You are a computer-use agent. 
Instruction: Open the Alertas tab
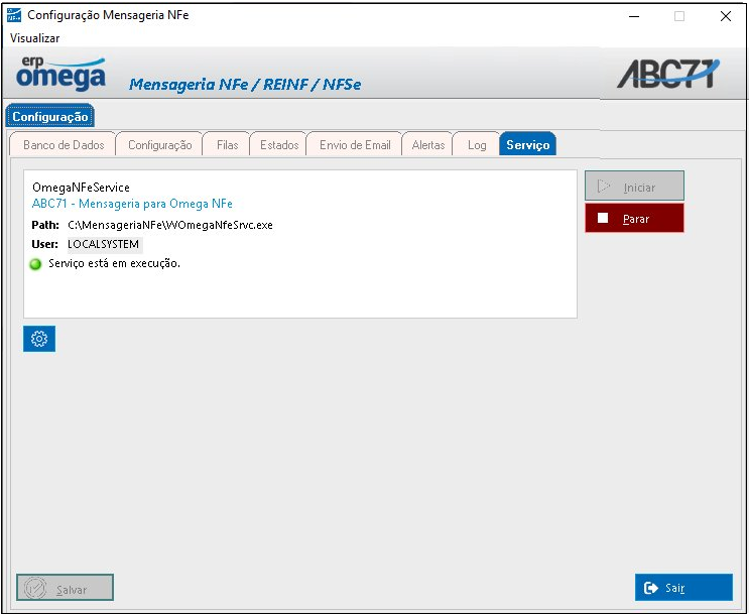428,145
